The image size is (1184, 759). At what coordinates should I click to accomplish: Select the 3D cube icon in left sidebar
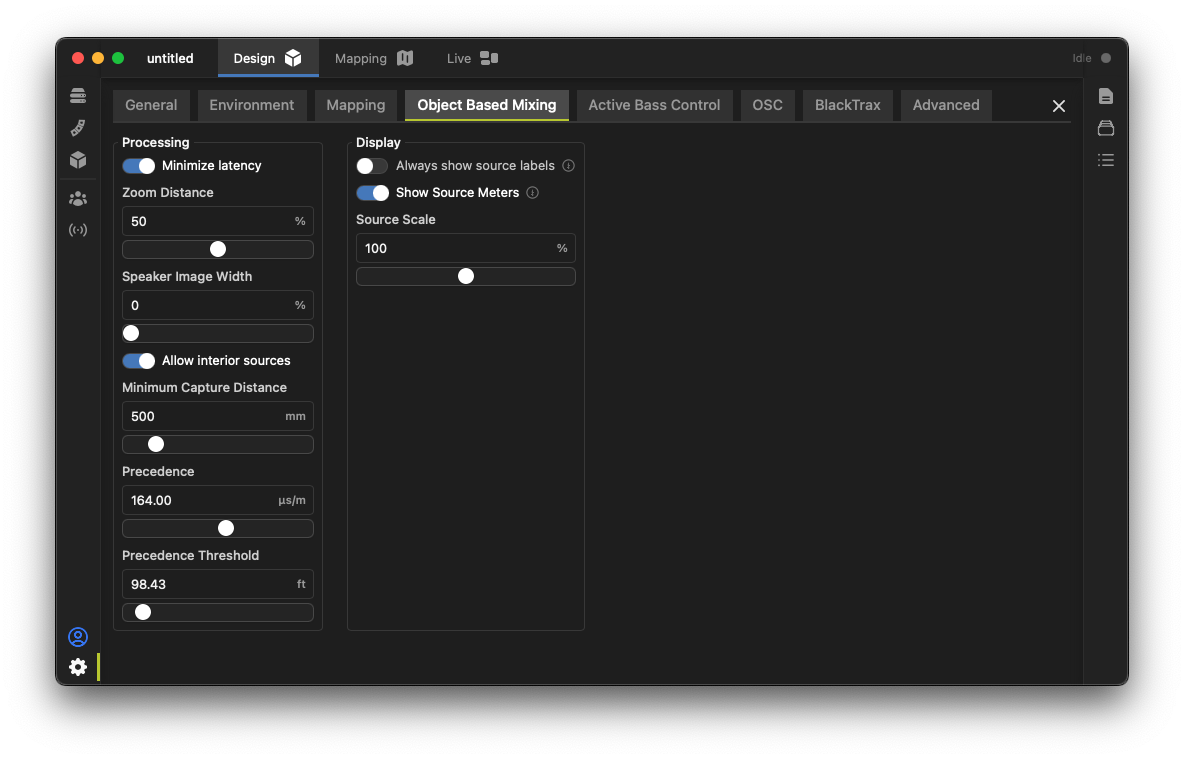(78, 160)
